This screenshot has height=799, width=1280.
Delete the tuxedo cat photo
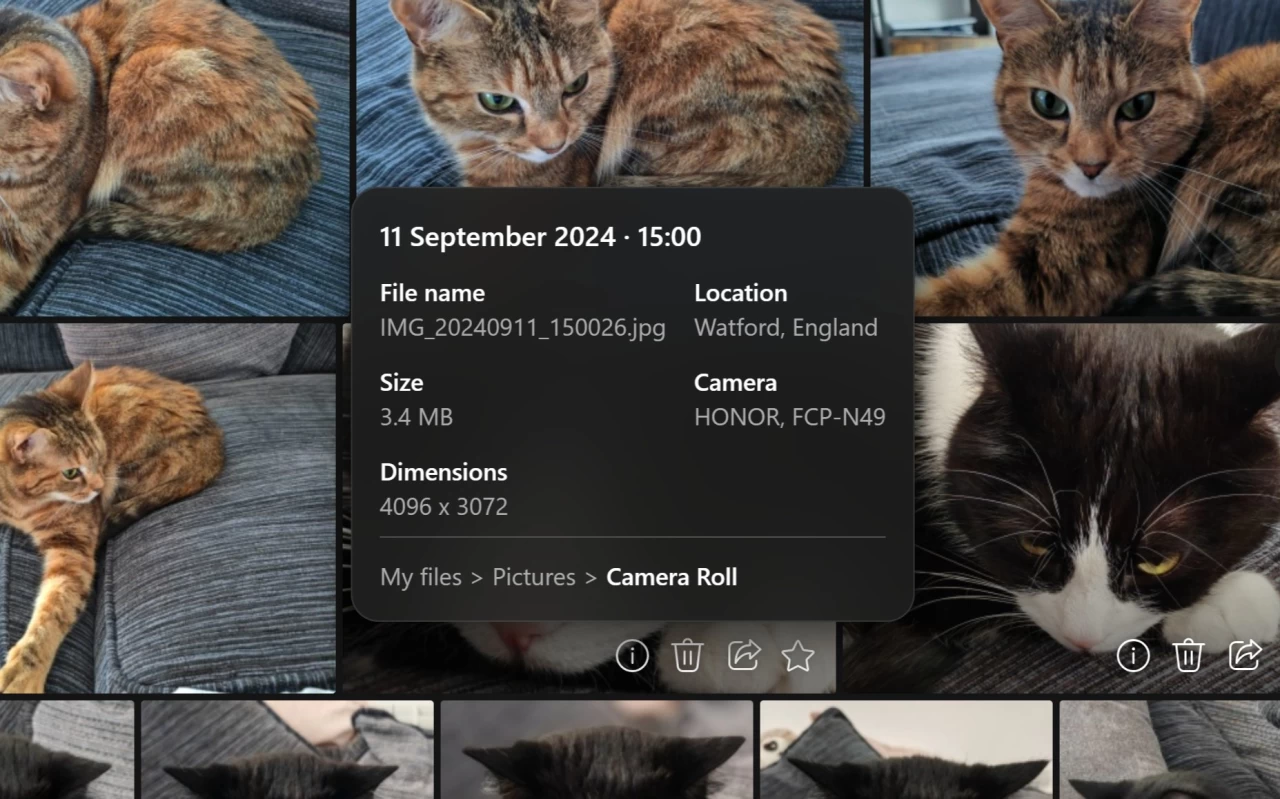coord(1188,656)
